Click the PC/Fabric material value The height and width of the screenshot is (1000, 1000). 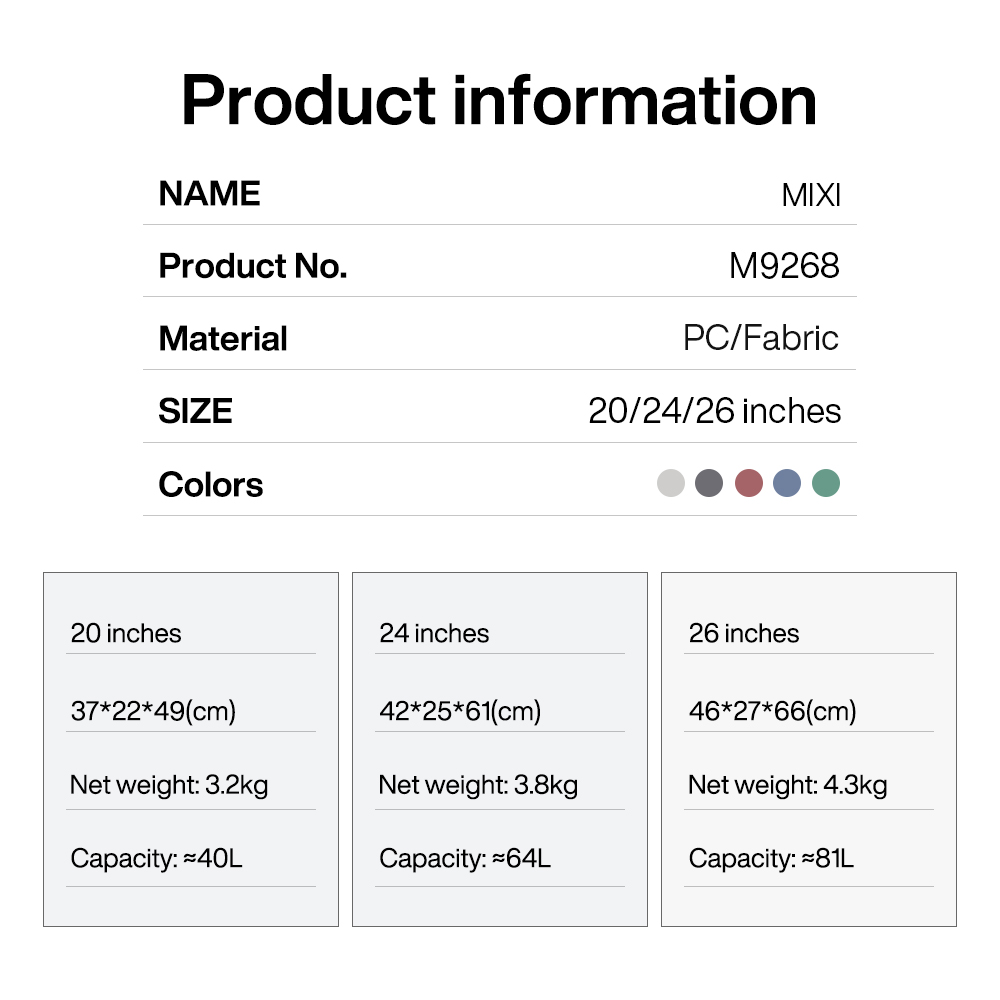[760, 338]
